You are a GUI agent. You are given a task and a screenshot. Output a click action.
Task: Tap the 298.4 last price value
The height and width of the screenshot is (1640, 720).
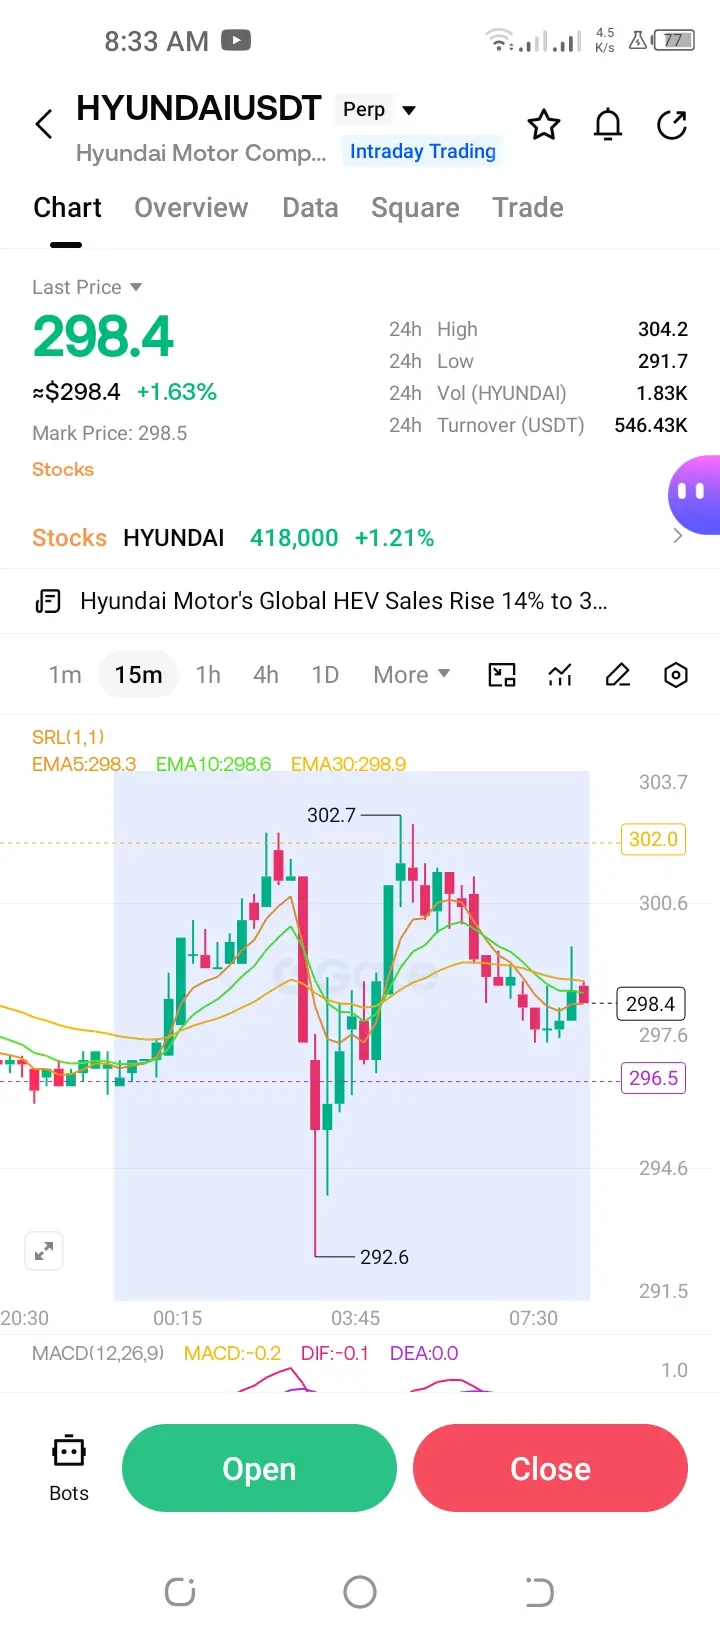pos(103,337)
